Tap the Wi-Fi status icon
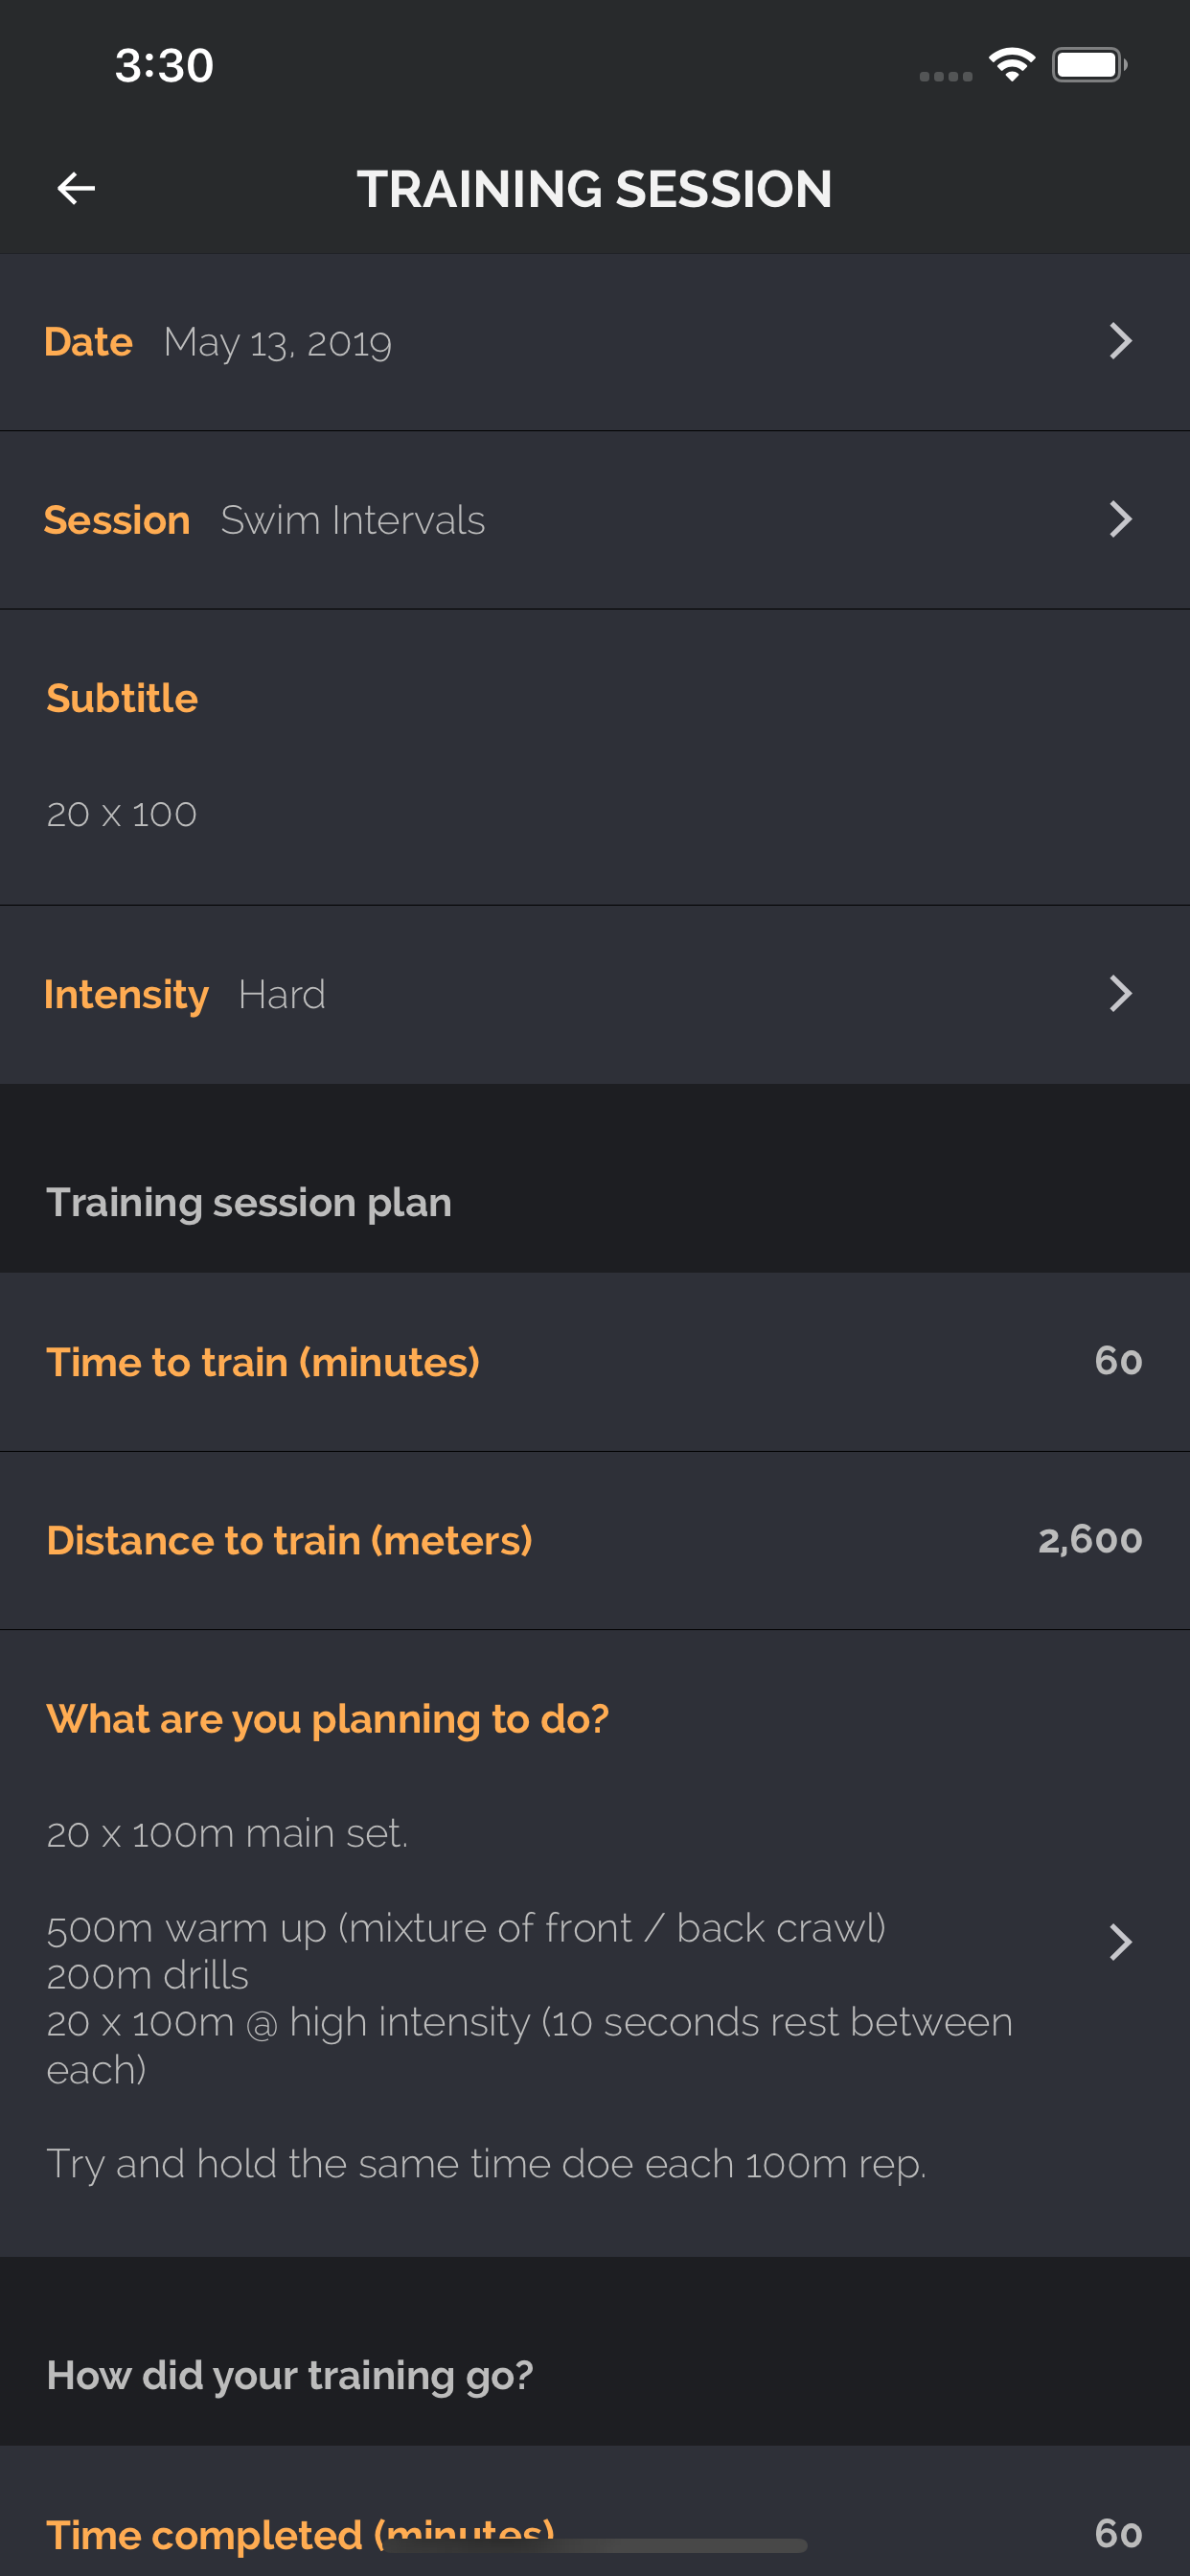1190x2576 pixels. pyautogui.click(x=1011, y=65)
